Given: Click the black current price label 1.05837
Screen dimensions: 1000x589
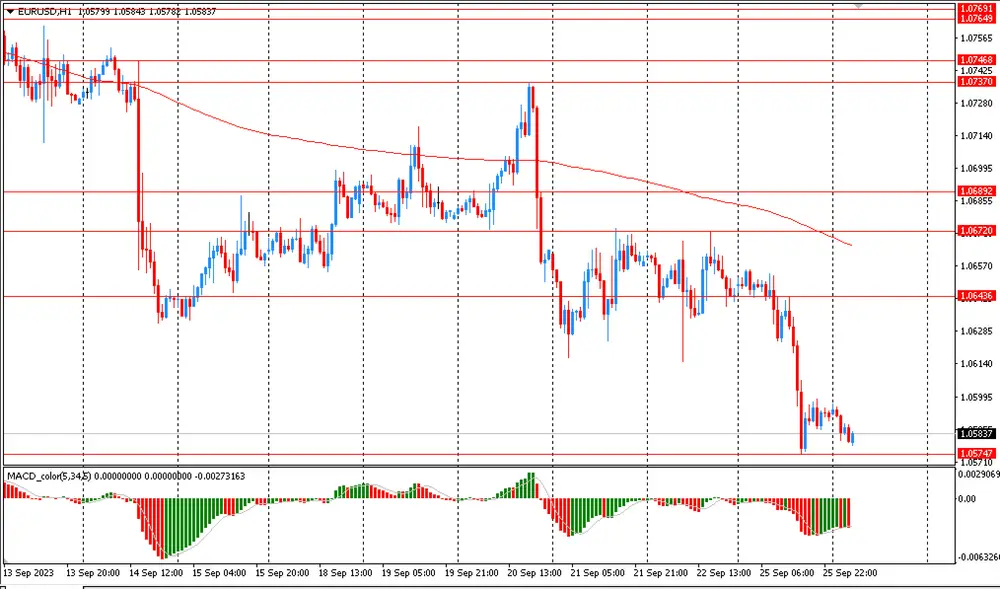Looking at the screenshot, I should (x=976, y=434).
